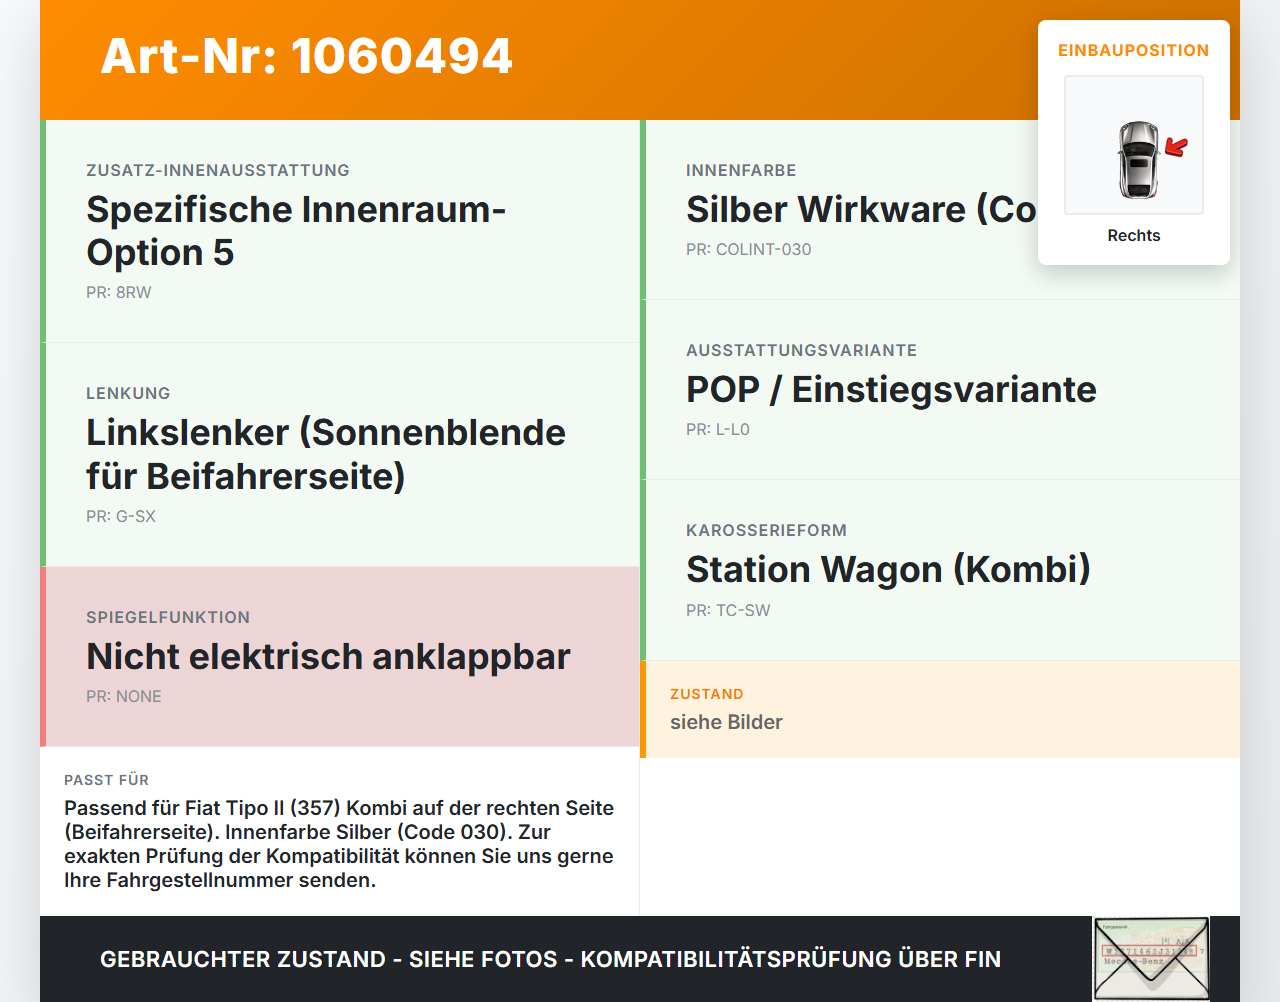Click the PR: COLINT-030 code
Screen dimensions: 1280x1002
[x=749, y=249]
